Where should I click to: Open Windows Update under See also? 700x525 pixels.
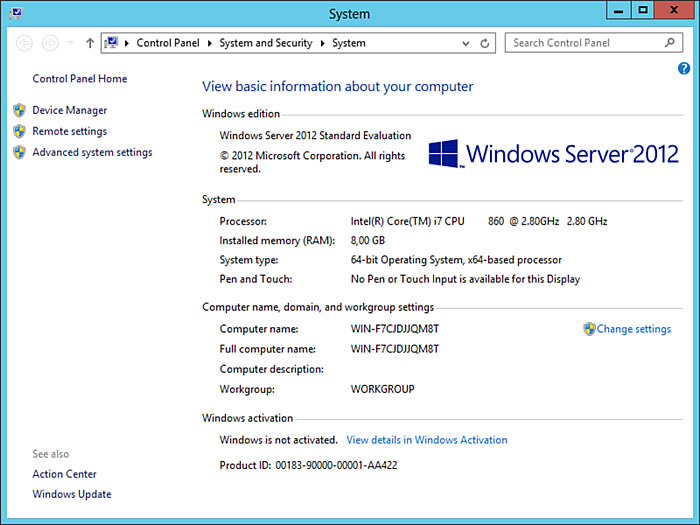click(x=72, y=494)
